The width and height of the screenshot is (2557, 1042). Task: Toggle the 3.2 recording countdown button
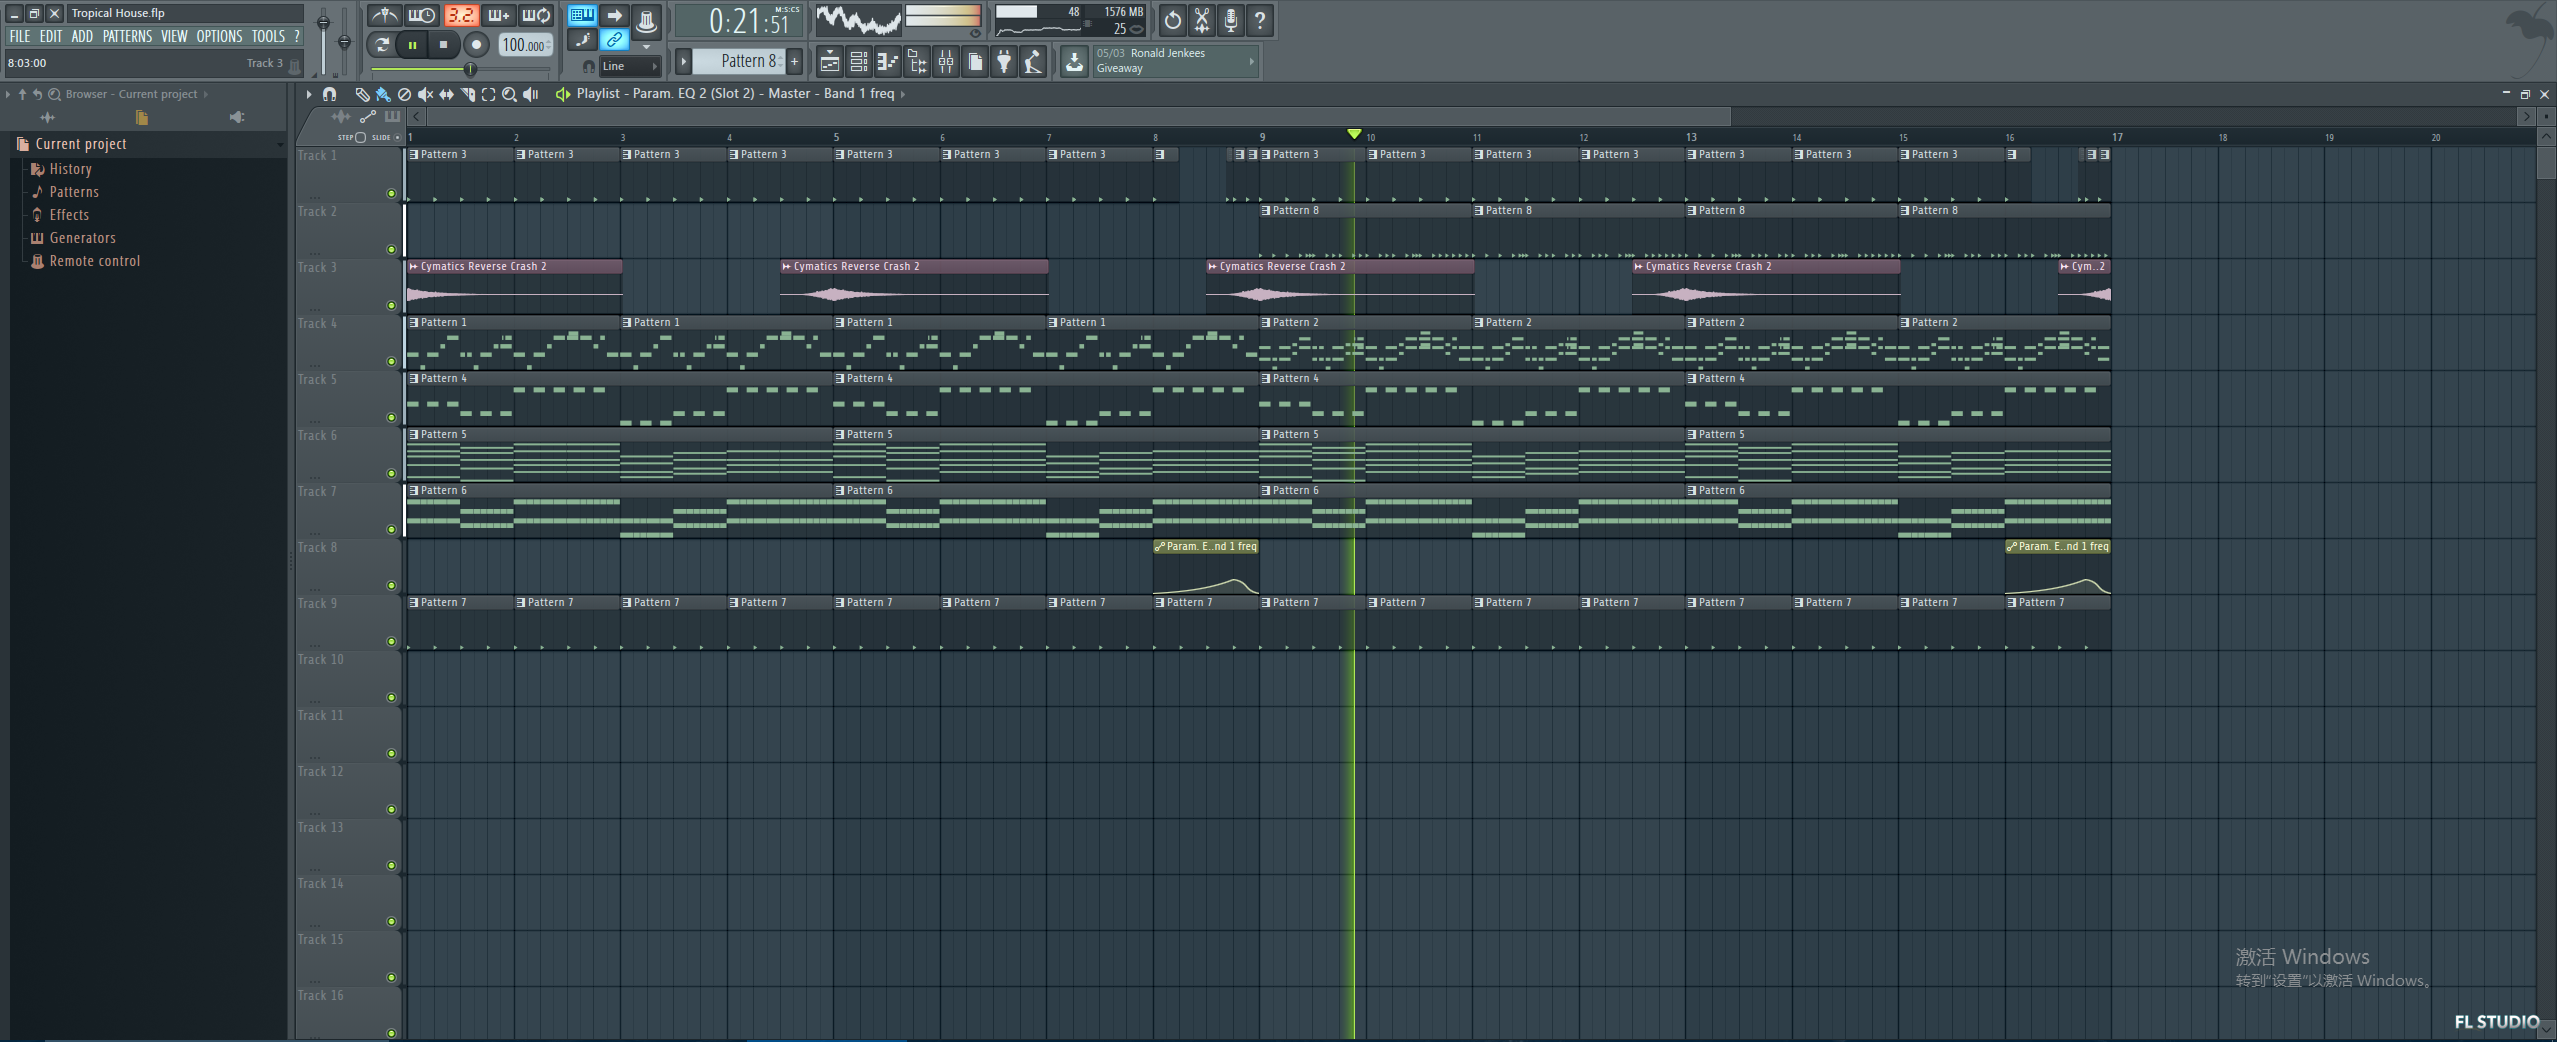pyautogui.click(x=460, y=16)
